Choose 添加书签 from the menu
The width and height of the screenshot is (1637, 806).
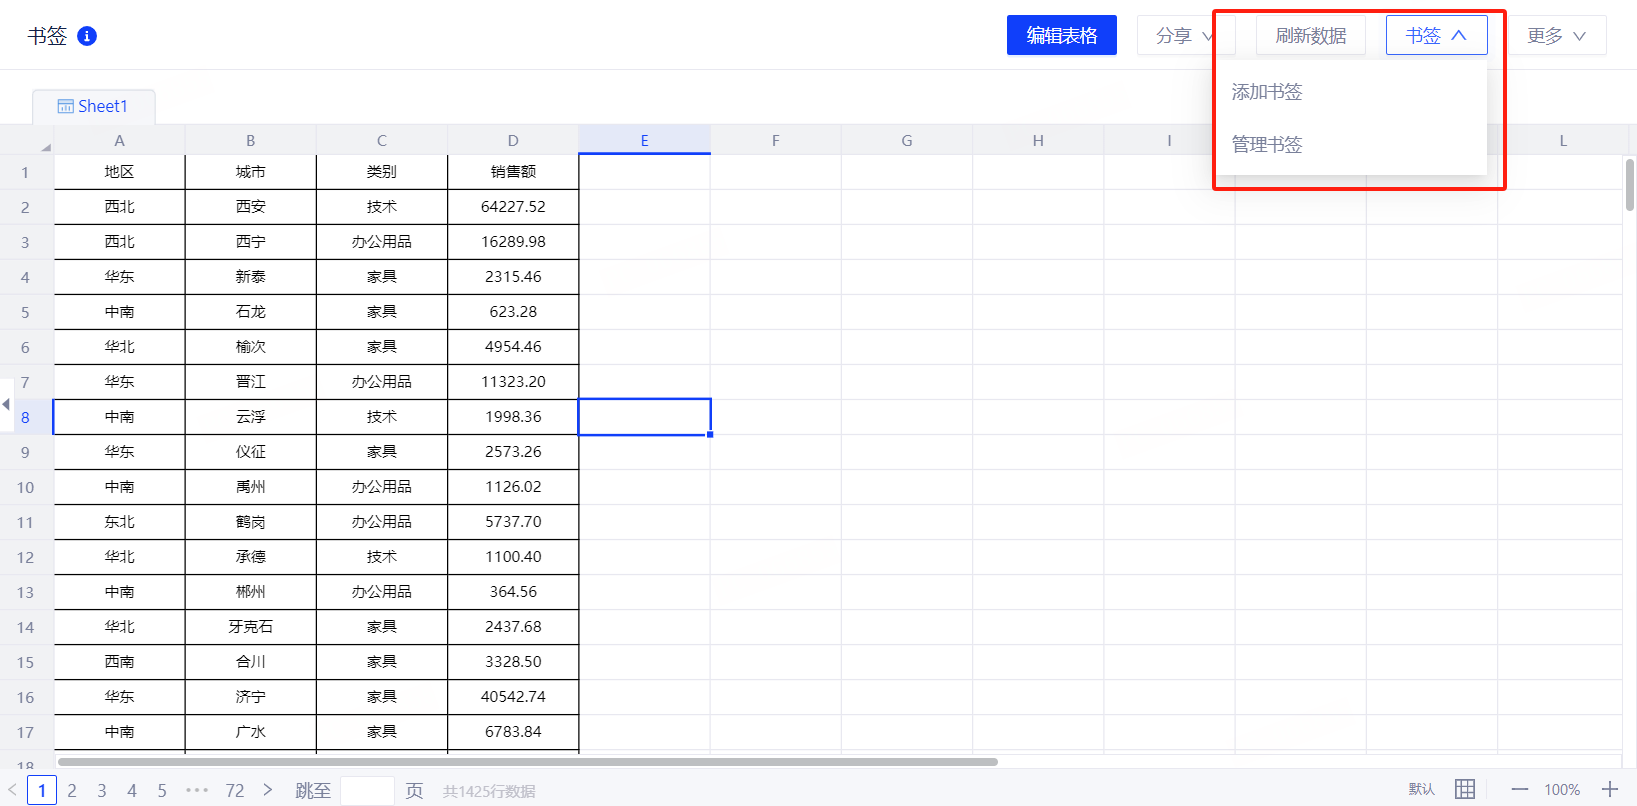tap(1267, 92)
